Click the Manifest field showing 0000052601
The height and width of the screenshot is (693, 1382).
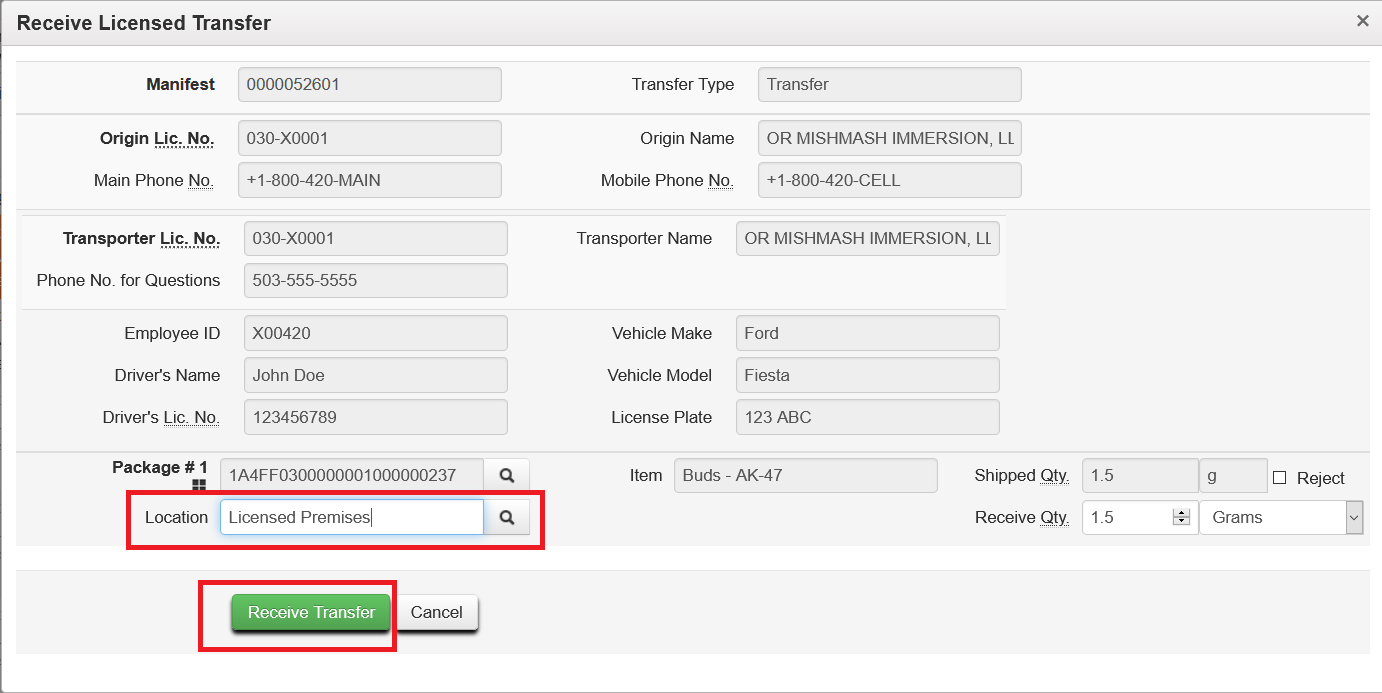370,85
